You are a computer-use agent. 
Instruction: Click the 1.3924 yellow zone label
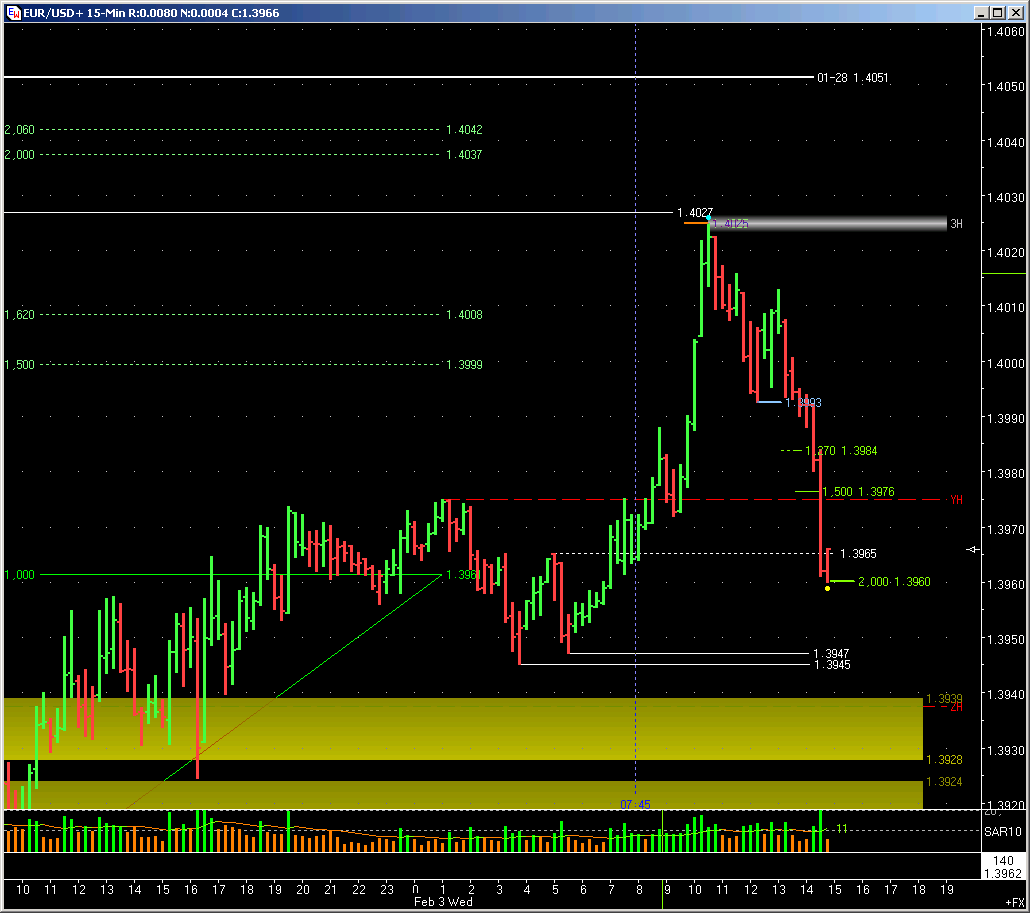944,782
